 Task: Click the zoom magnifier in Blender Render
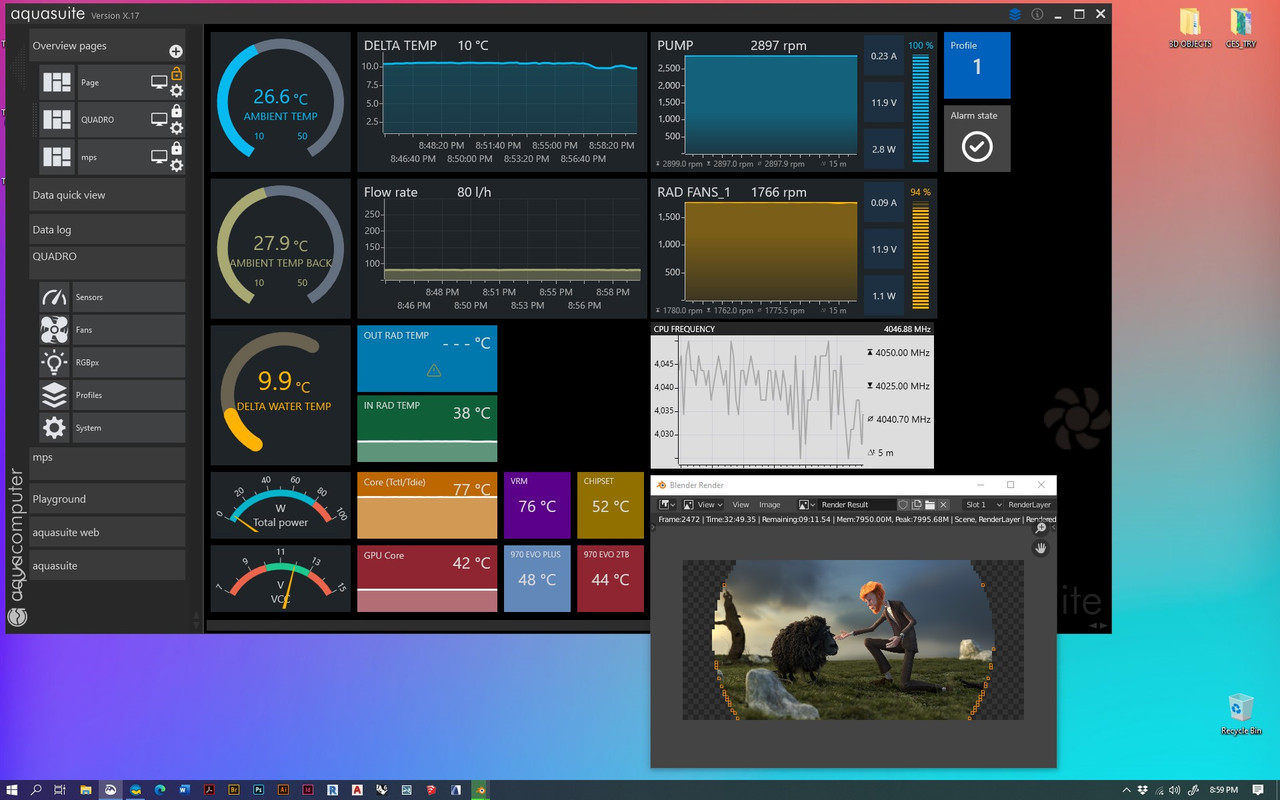pyautogui.click(x=1041, y=528)
